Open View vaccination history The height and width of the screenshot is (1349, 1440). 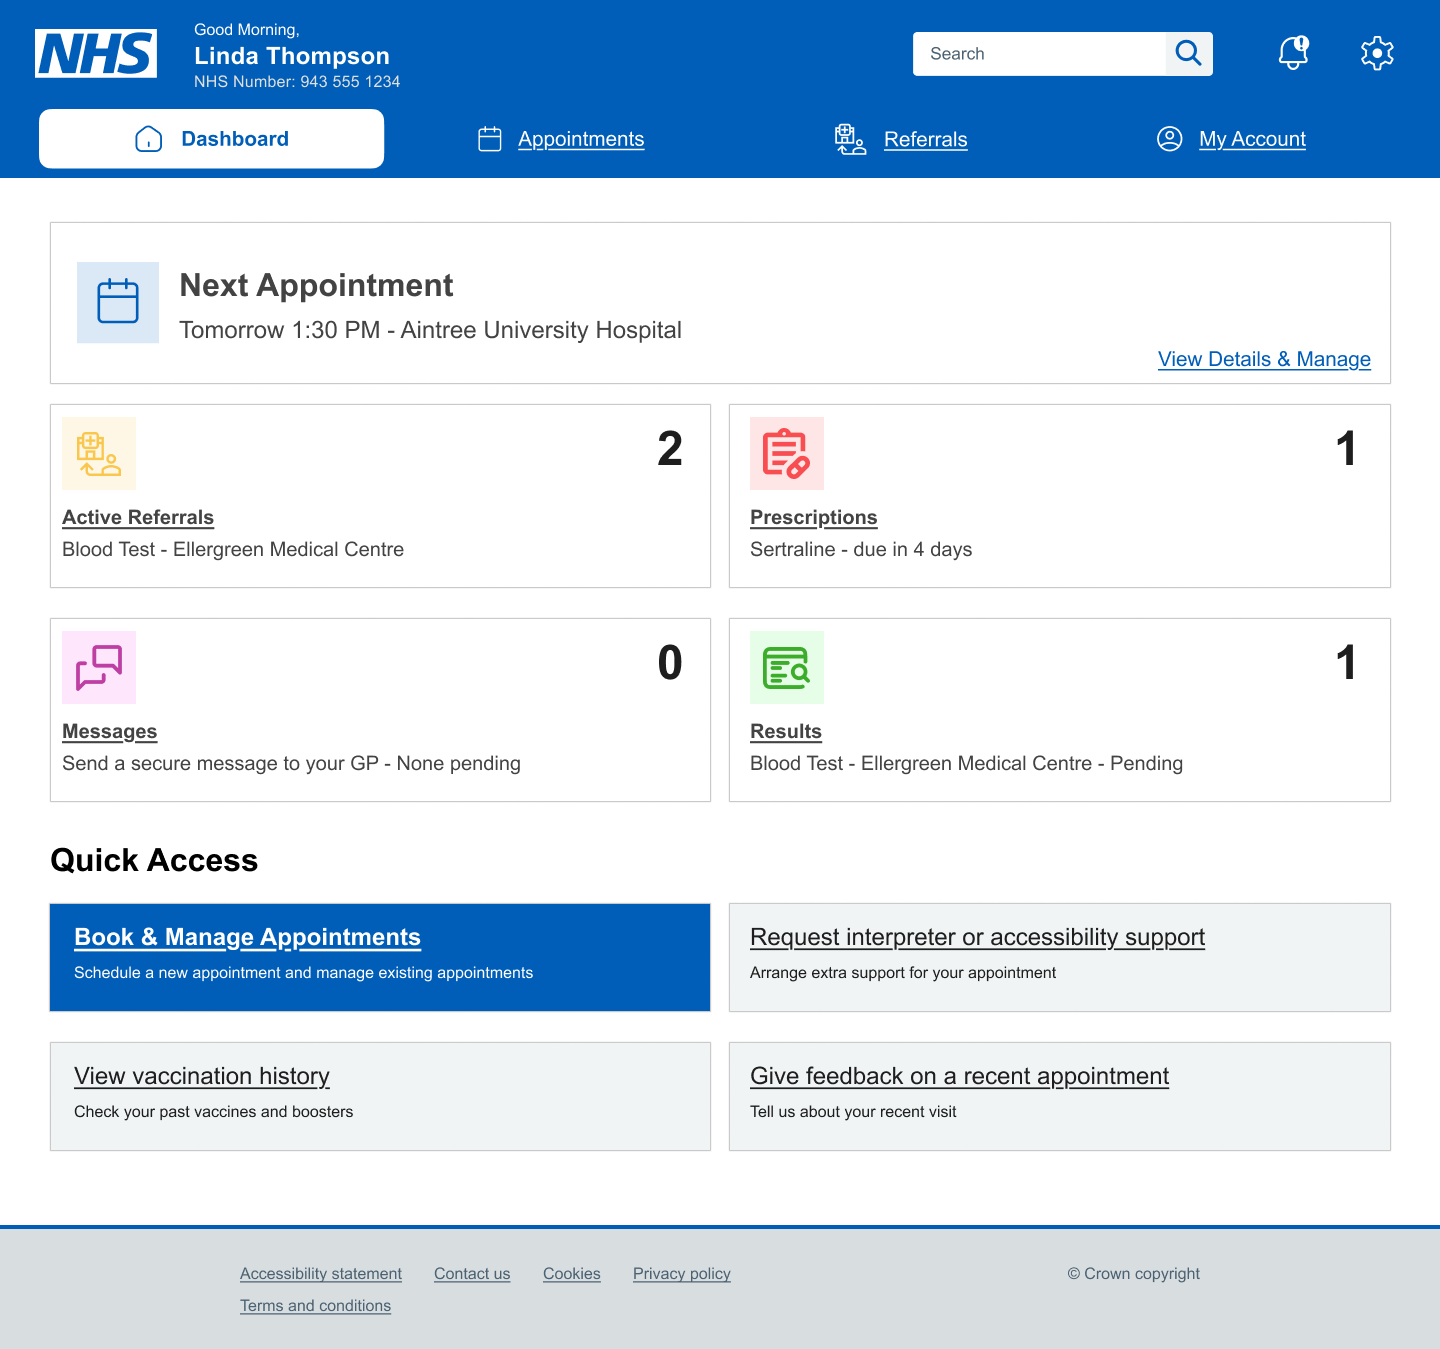[202, 1076]
